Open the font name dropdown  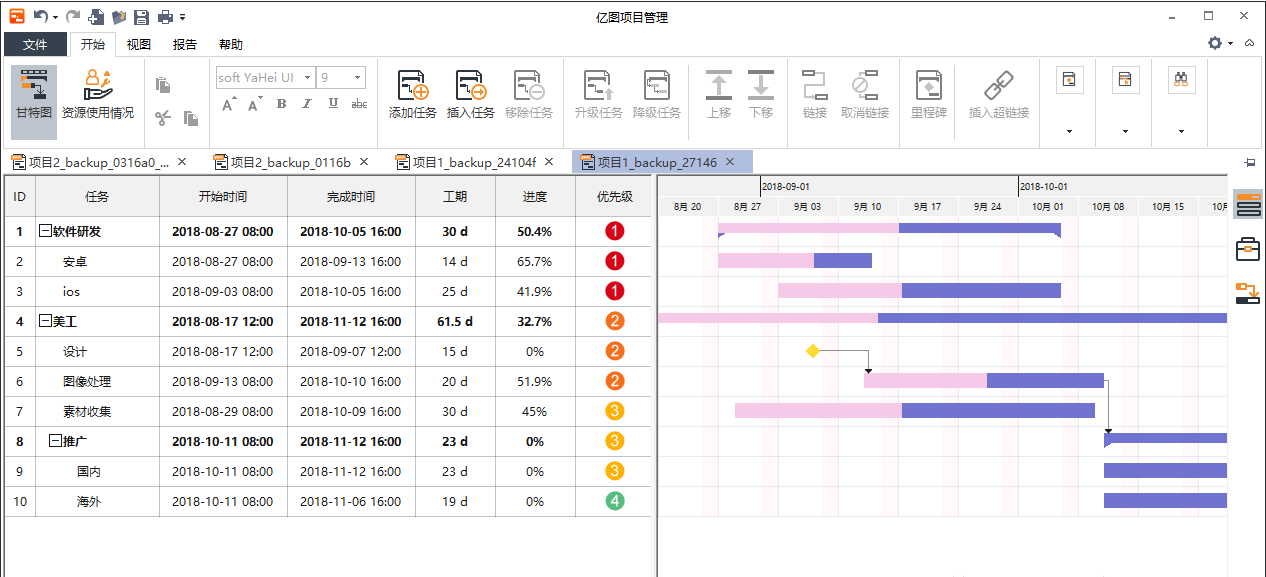(x=307, y=77)
